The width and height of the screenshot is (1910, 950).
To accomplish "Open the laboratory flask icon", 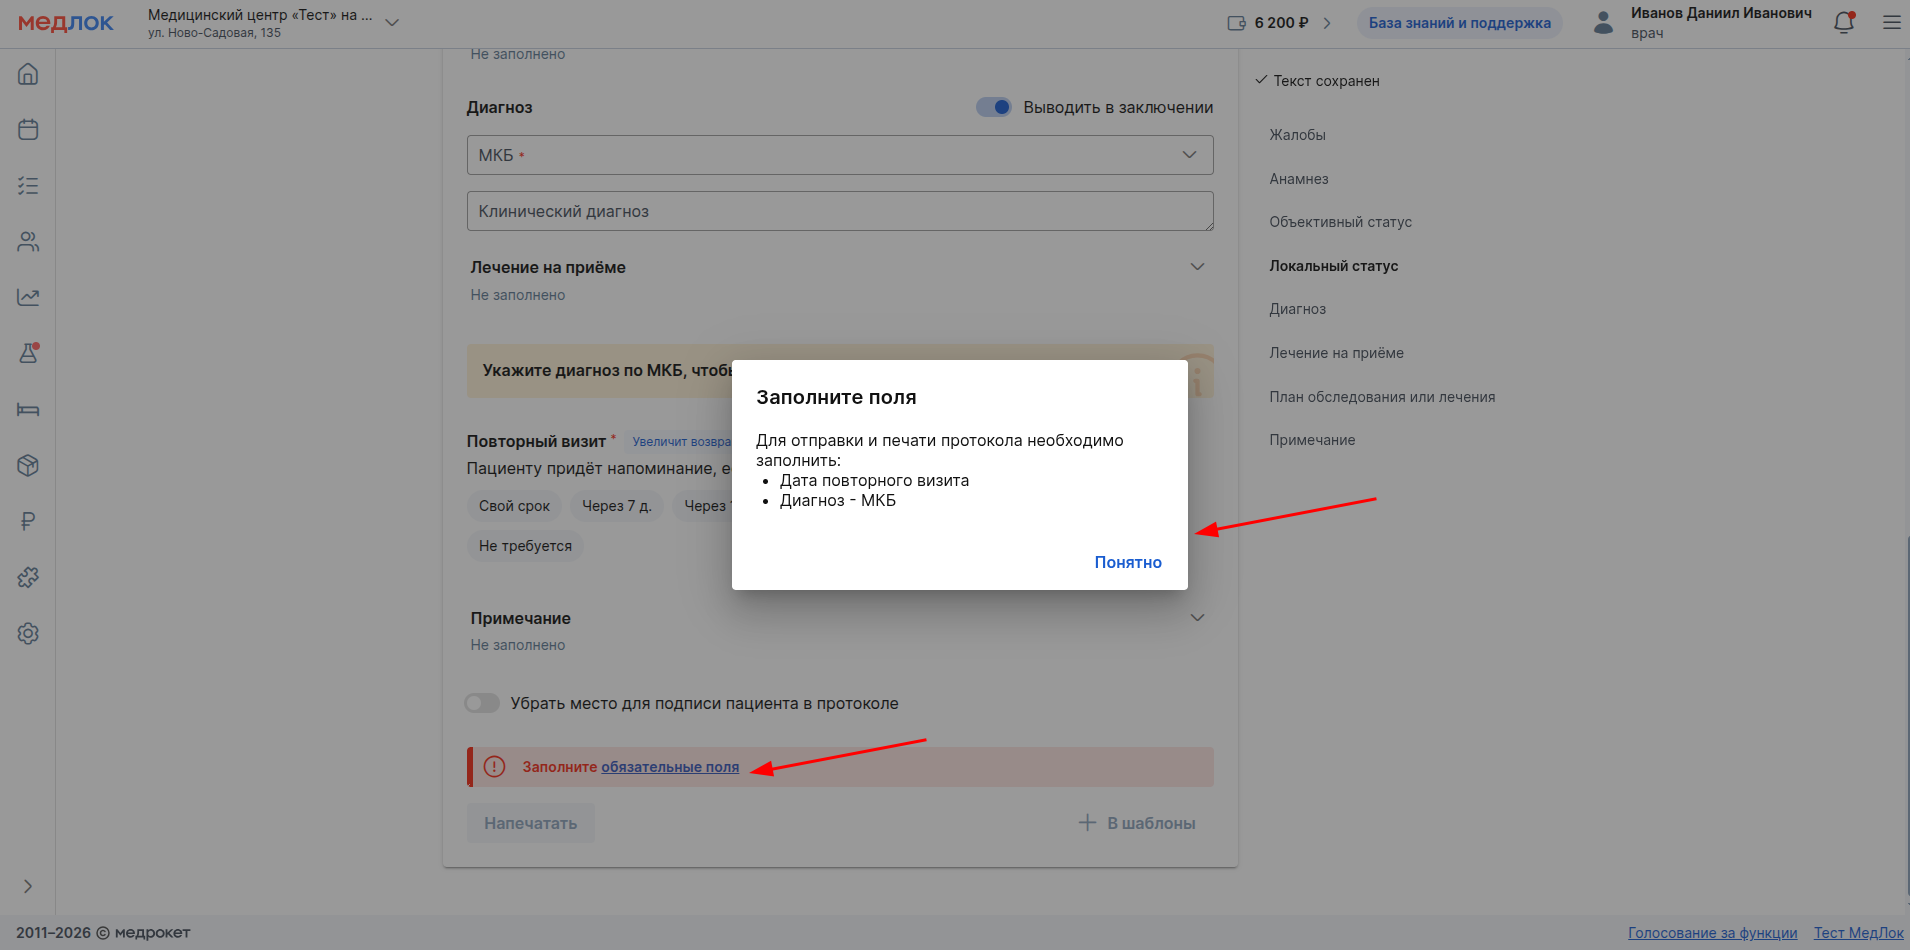I will (28, 353).
